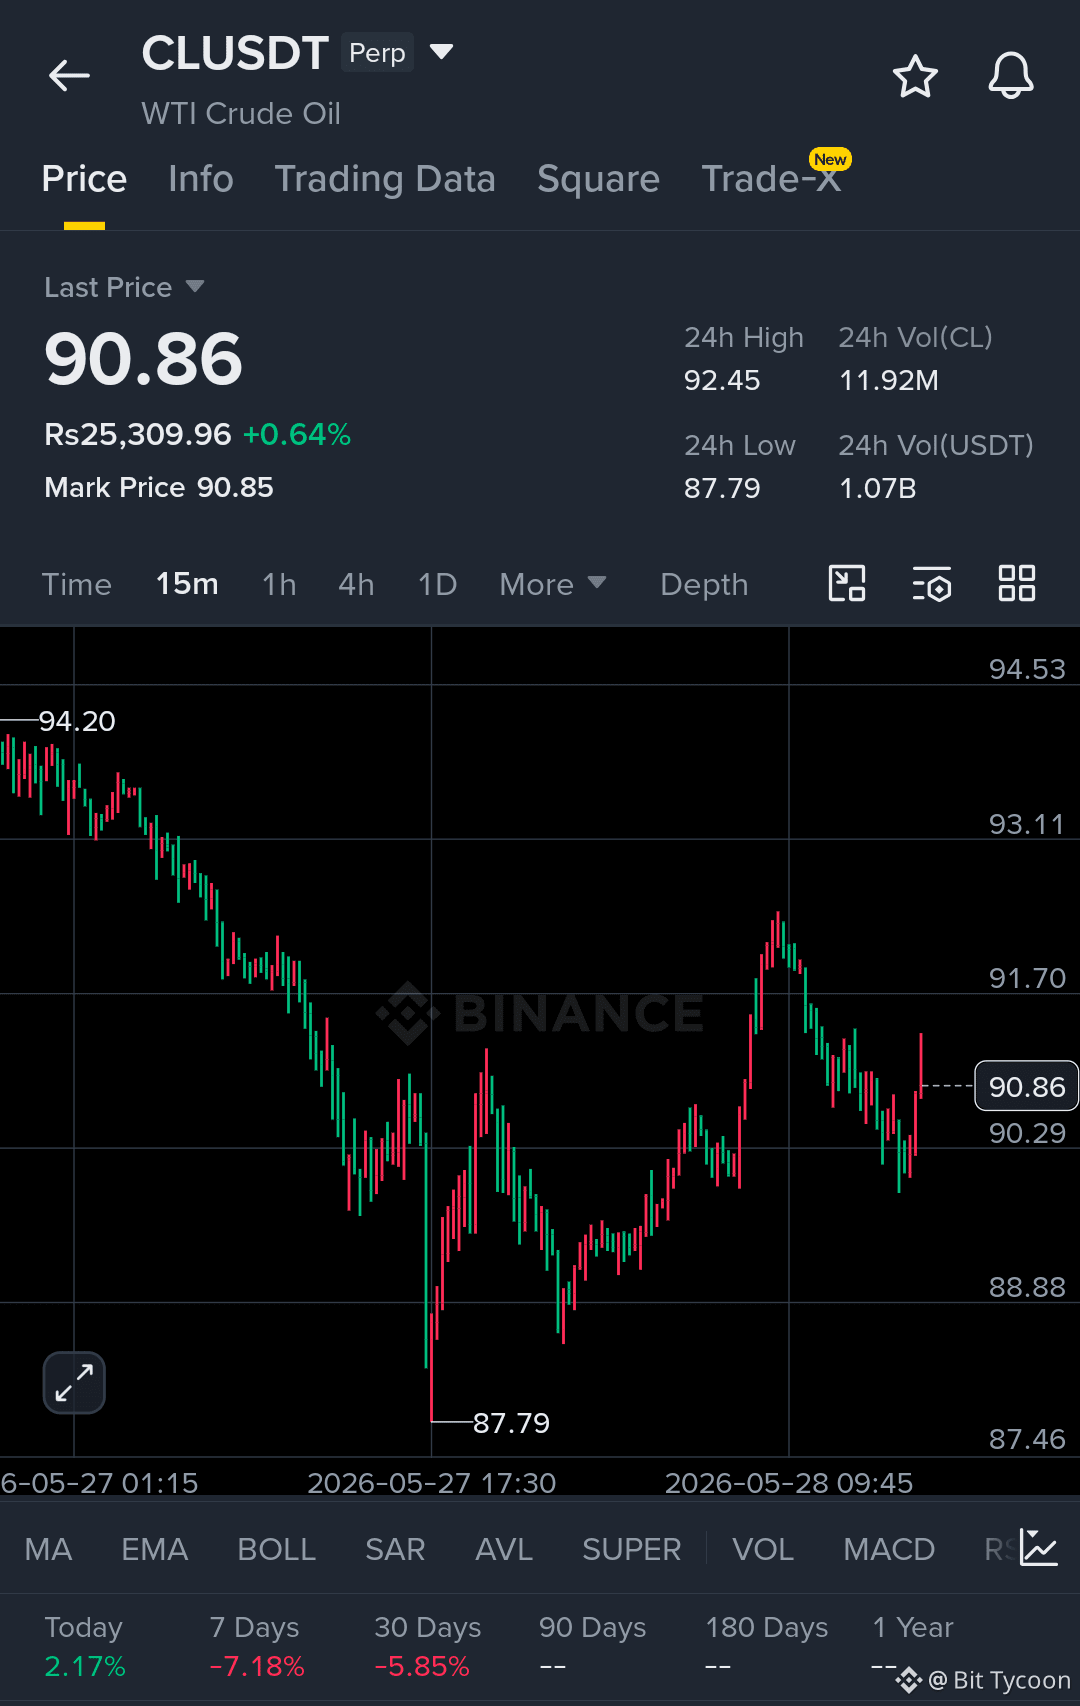Click the 24h Vol(CL) 11.92M value
The image size is (1080, 1706).
click(x=888, y=380)
